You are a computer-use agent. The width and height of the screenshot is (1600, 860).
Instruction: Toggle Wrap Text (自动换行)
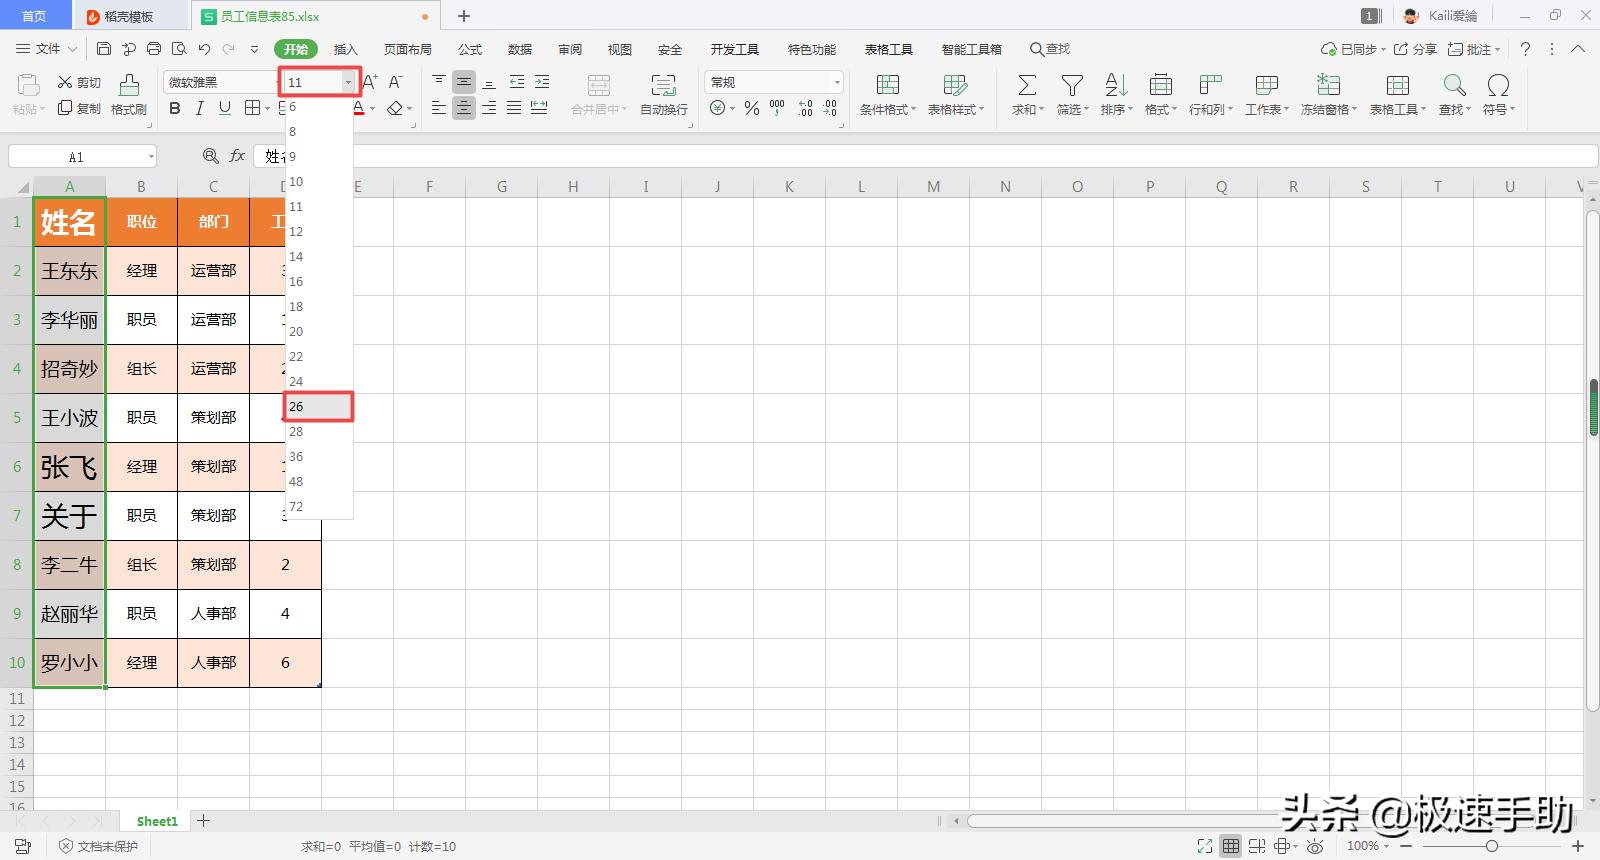click(663, 86)
